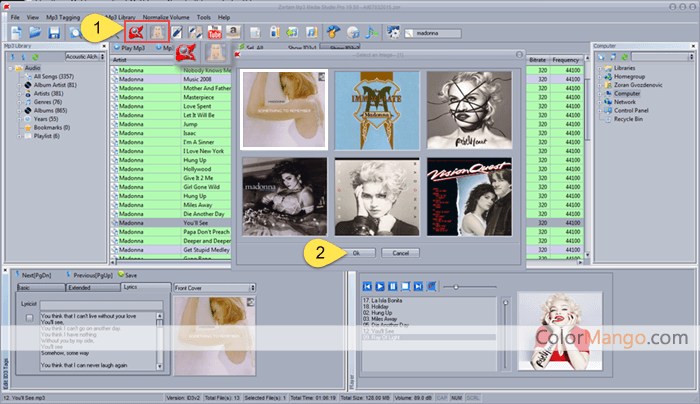
Task: Click the red-marked icon after the next-track button
Action: pyautogui.click(x=431, y=287)
